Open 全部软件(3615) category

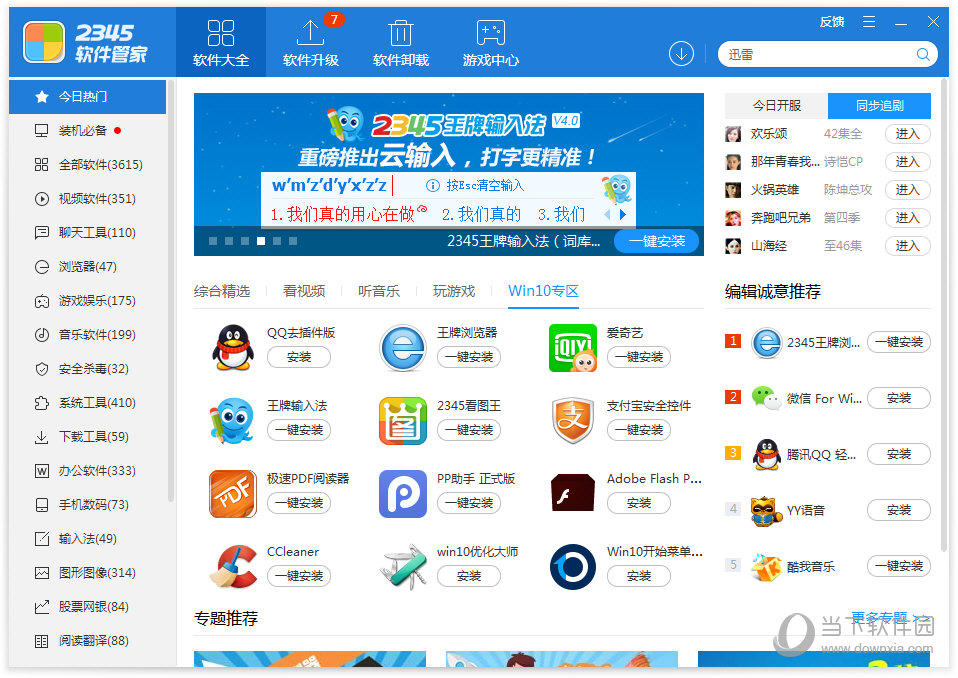click(87, 165)
